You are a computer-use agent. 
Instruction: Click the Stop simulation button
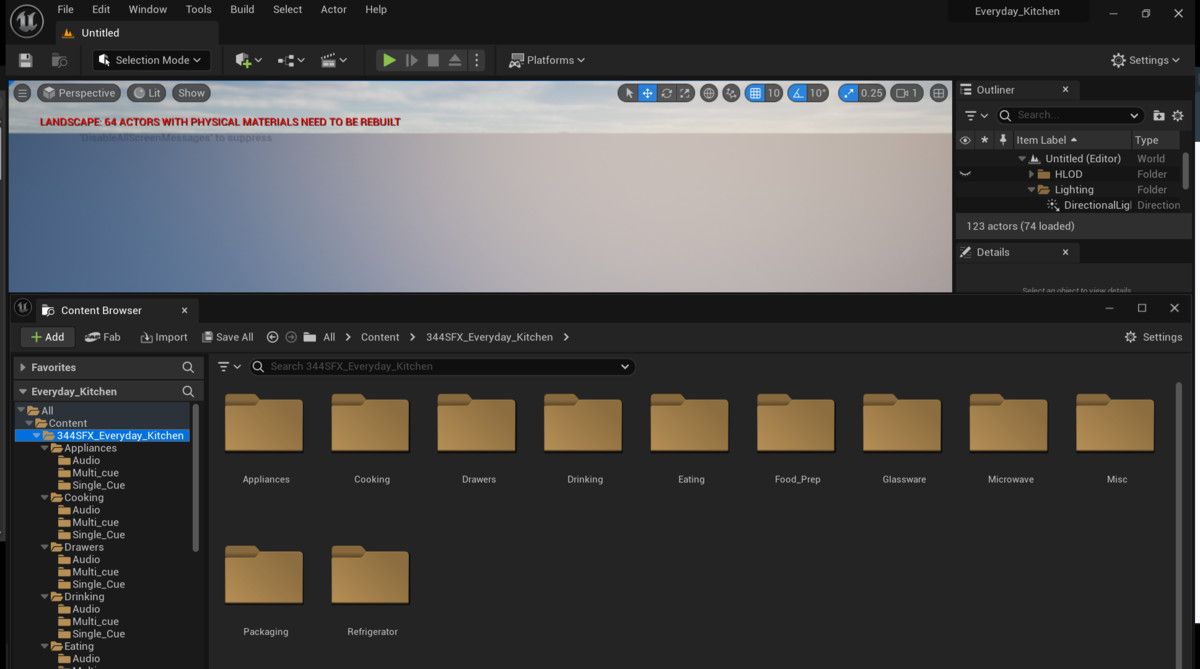[433, 60]
